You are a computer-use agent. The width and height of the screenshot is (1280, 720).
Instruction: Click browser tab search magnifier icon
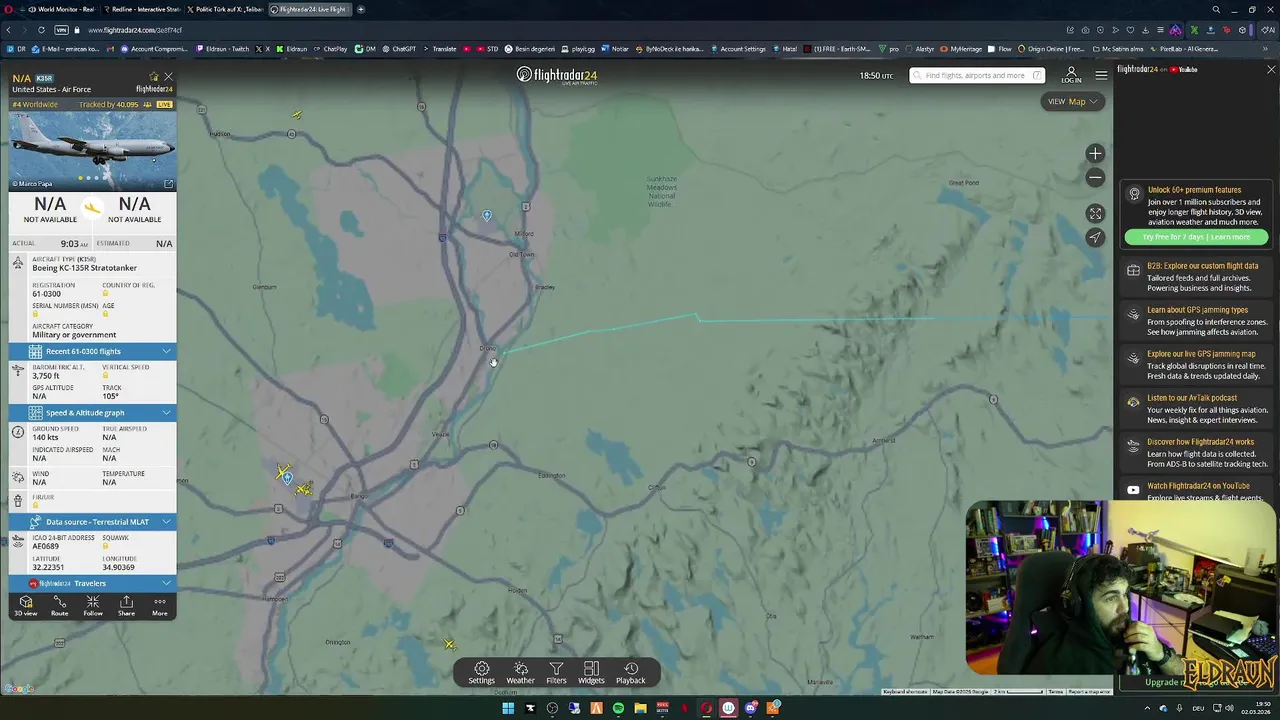click(1216, 9)
